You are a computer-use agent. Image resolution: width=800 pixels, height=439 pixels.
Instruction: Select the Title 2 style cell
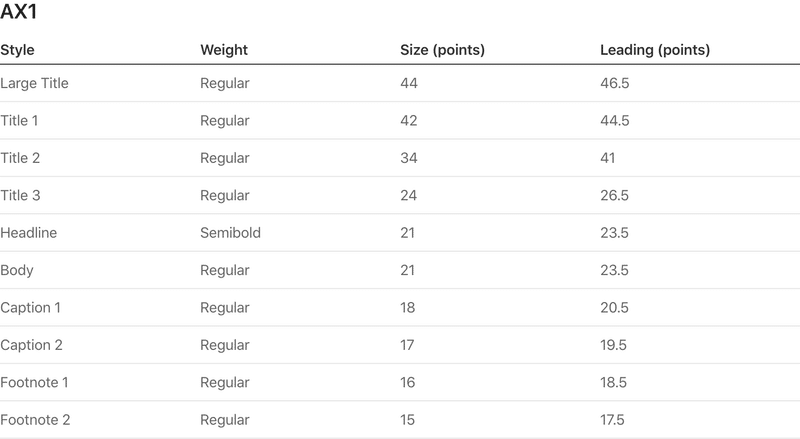(20, 158)
